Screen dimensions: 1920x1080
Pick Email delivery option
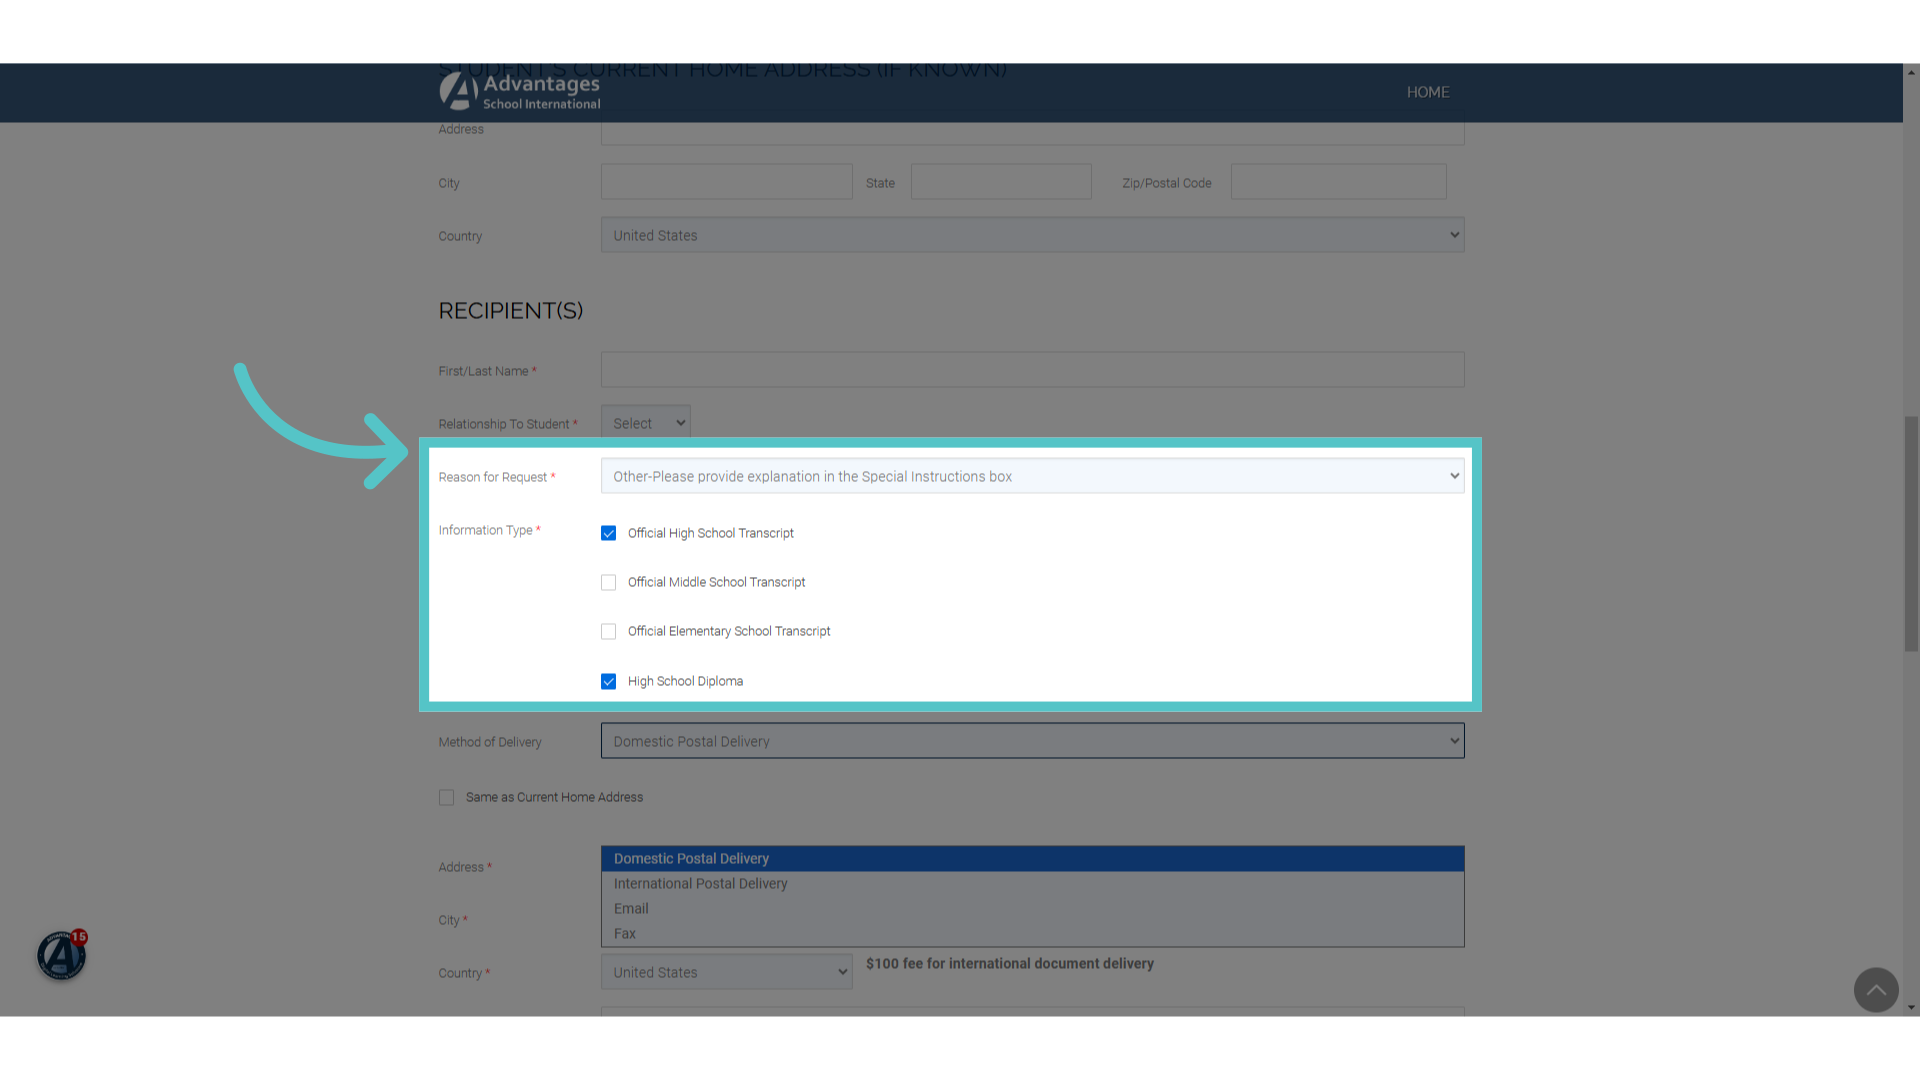1032,909
